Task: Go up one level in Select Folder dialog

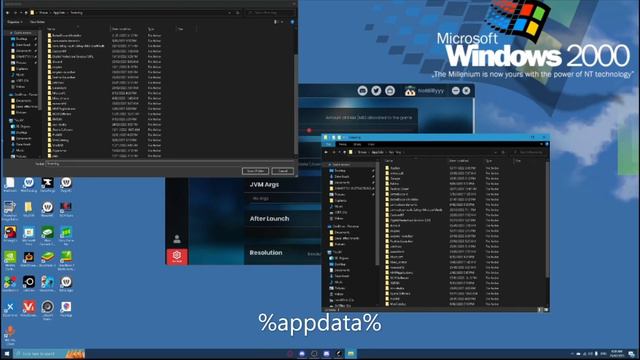Action: tap(26, 13)
